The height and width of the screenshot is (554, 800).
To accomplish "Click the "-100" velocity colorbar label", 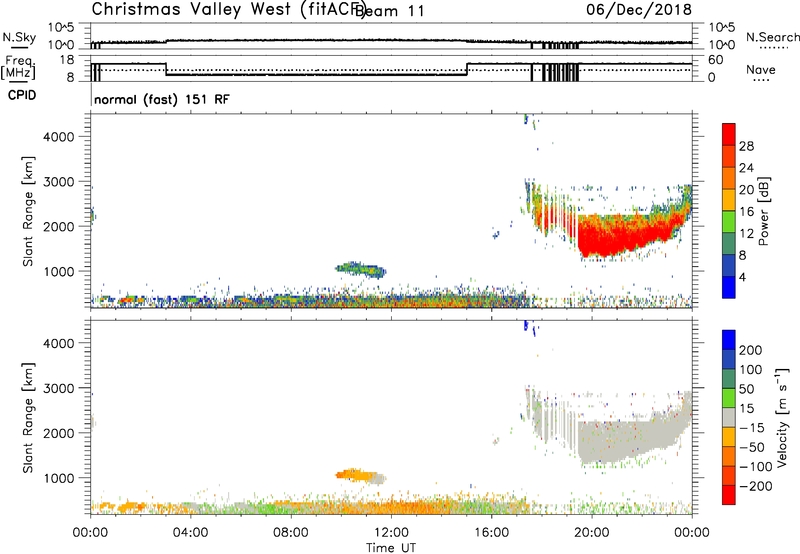I will 756,467.
